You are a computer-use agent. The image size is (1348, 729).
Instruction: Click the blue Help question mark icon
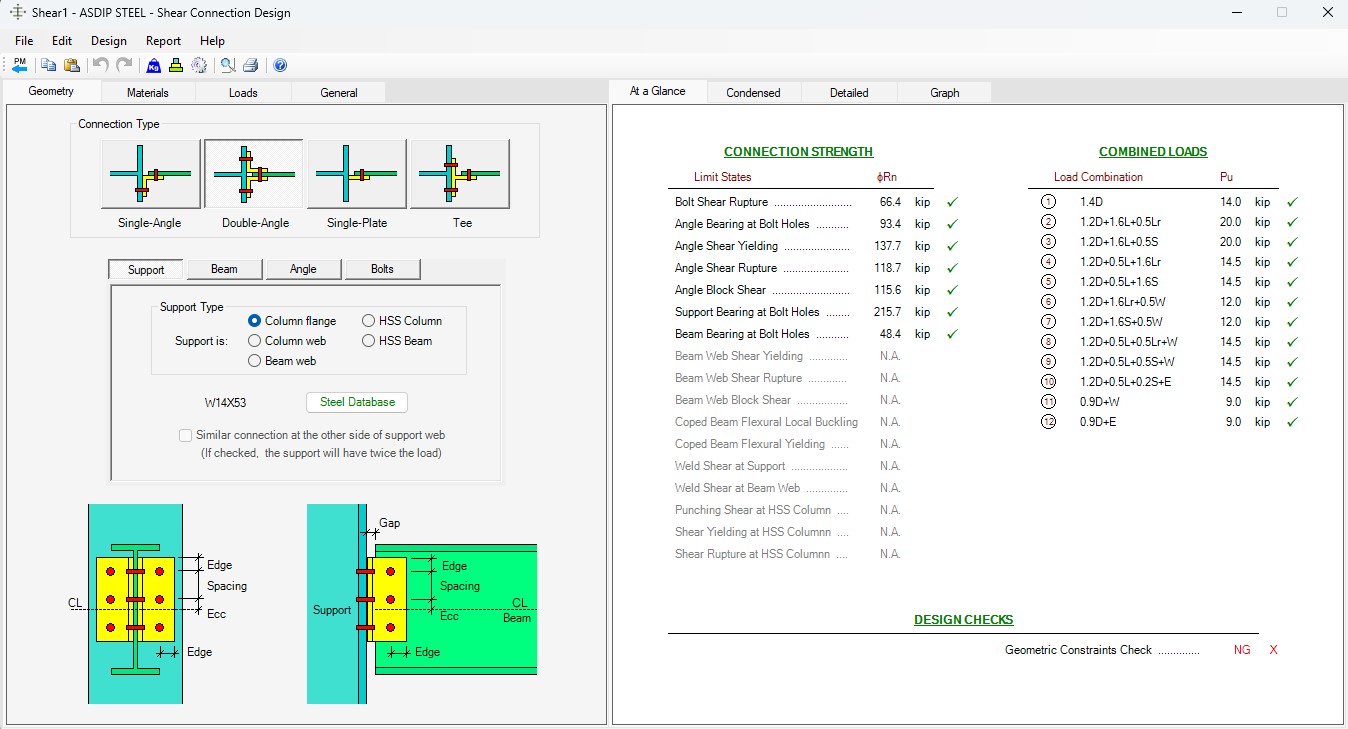point(280,65)
